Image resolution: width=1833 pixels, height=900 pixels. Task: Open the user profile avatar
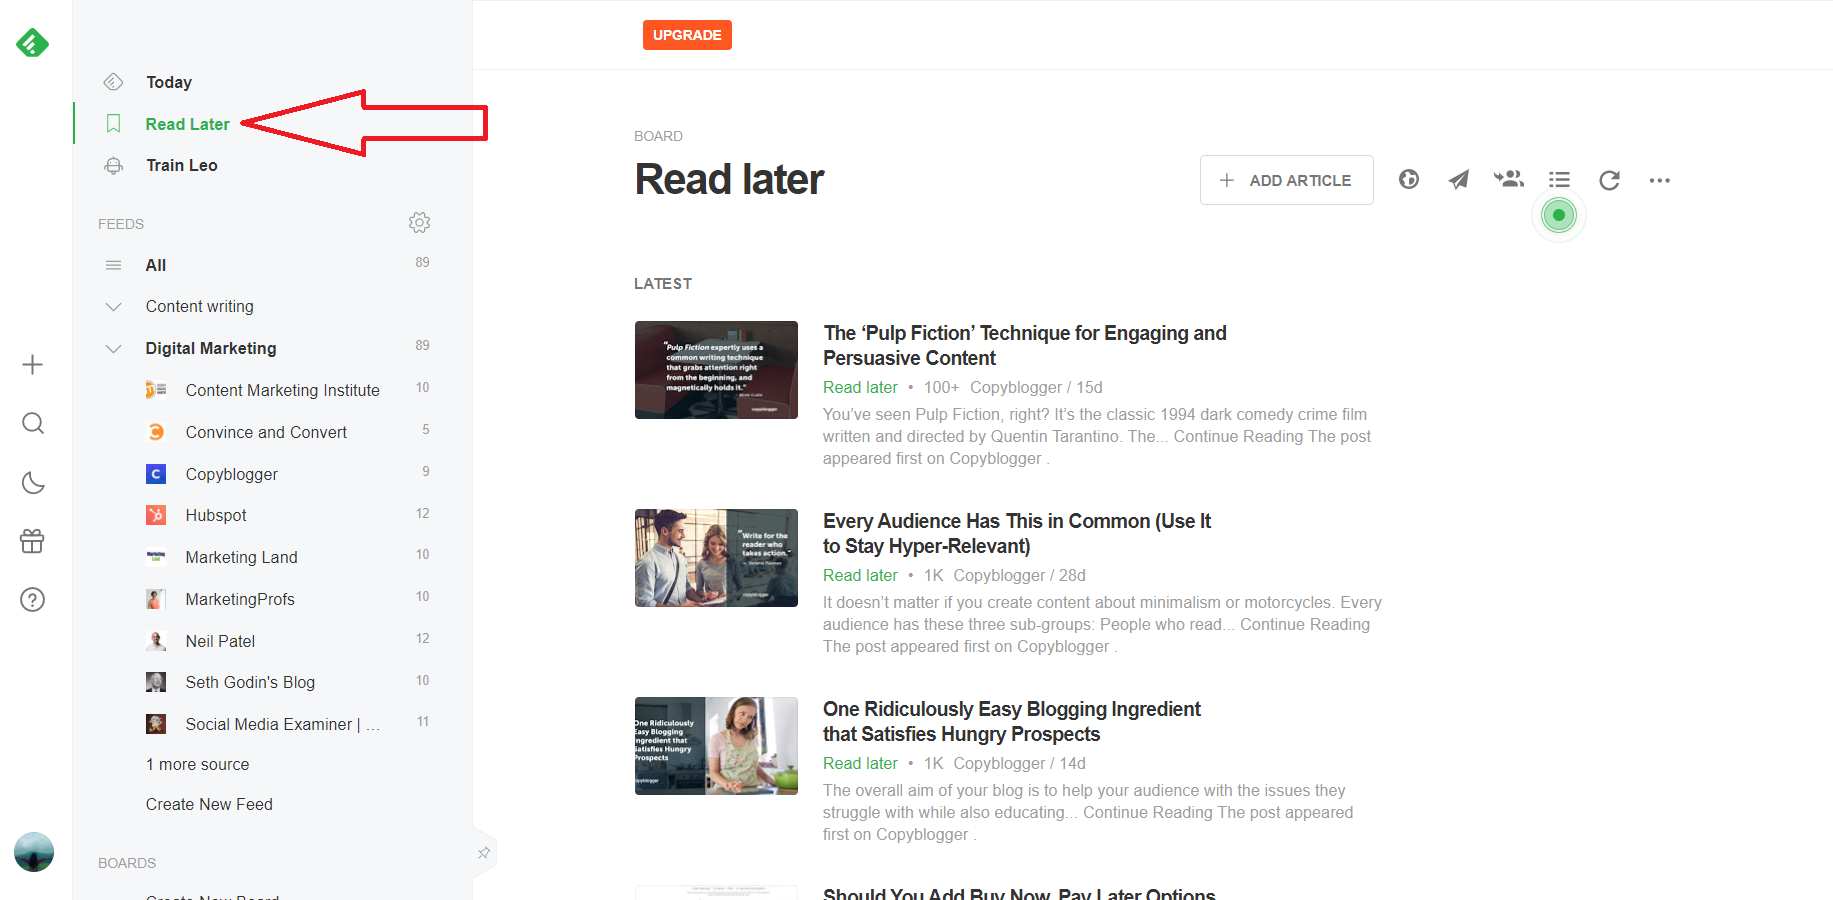pyautogui.click(x=34, y=852)
